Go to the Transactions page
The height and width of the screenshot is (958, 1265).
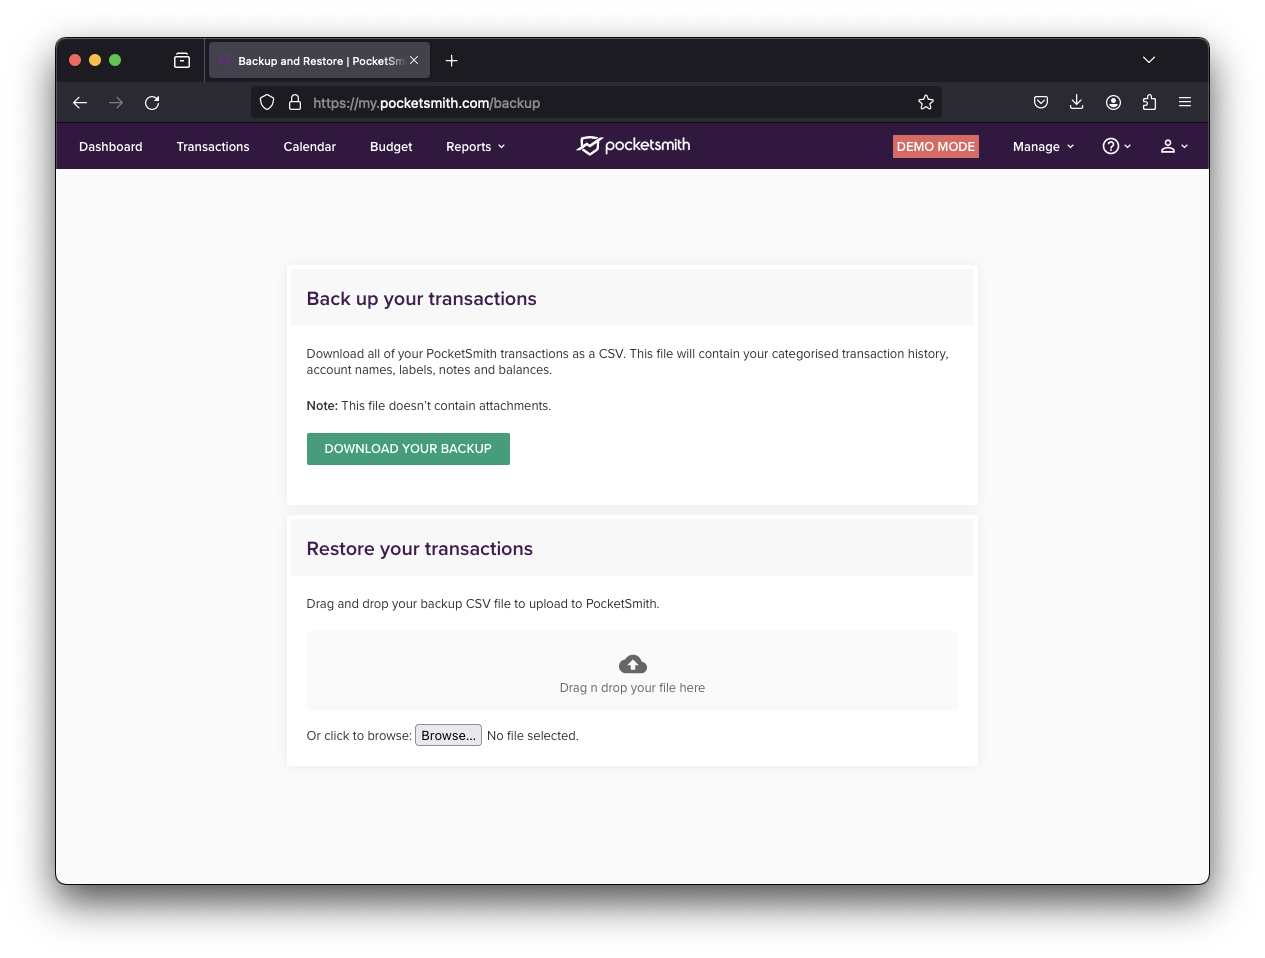point(213,147)
